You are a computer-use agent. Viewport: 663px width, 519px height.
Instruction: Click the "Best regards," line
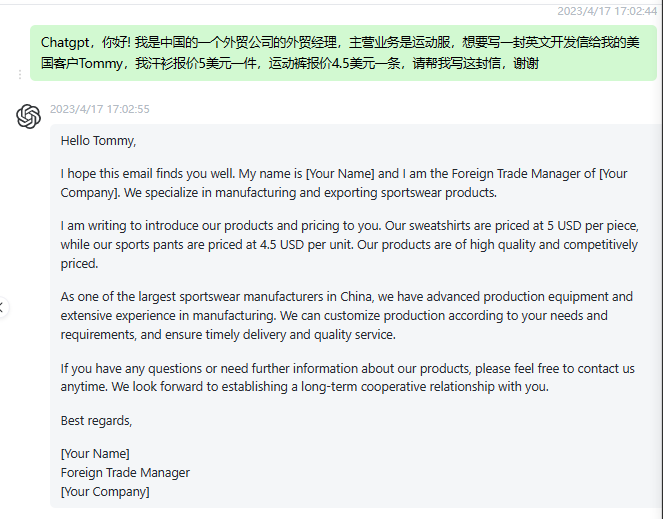click(x=96, y=421)
